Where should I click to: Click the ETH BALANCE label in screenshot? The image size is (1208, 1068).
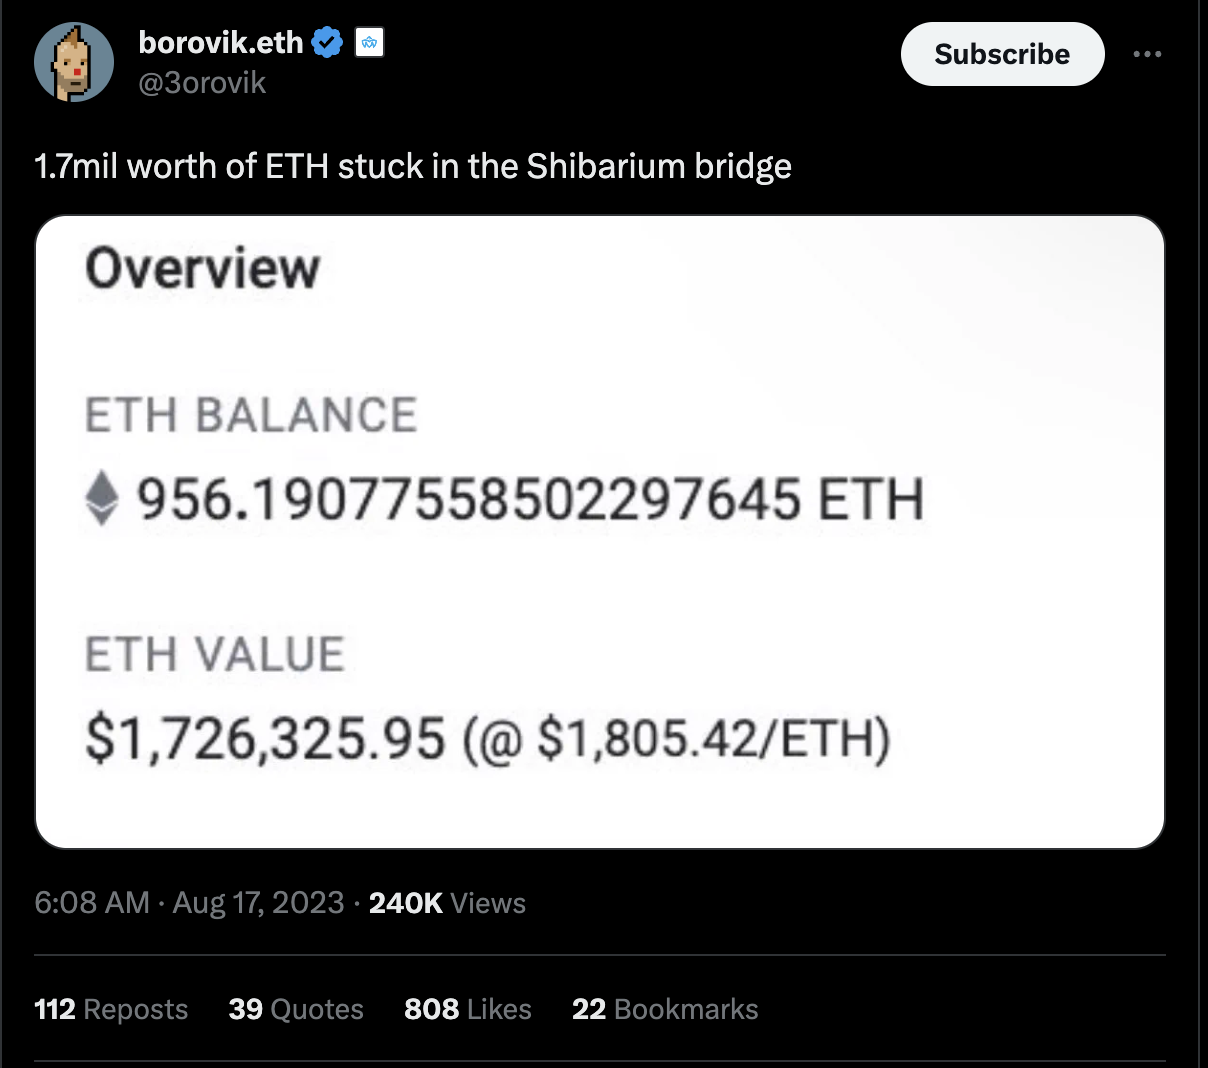(x=251, y=415)
